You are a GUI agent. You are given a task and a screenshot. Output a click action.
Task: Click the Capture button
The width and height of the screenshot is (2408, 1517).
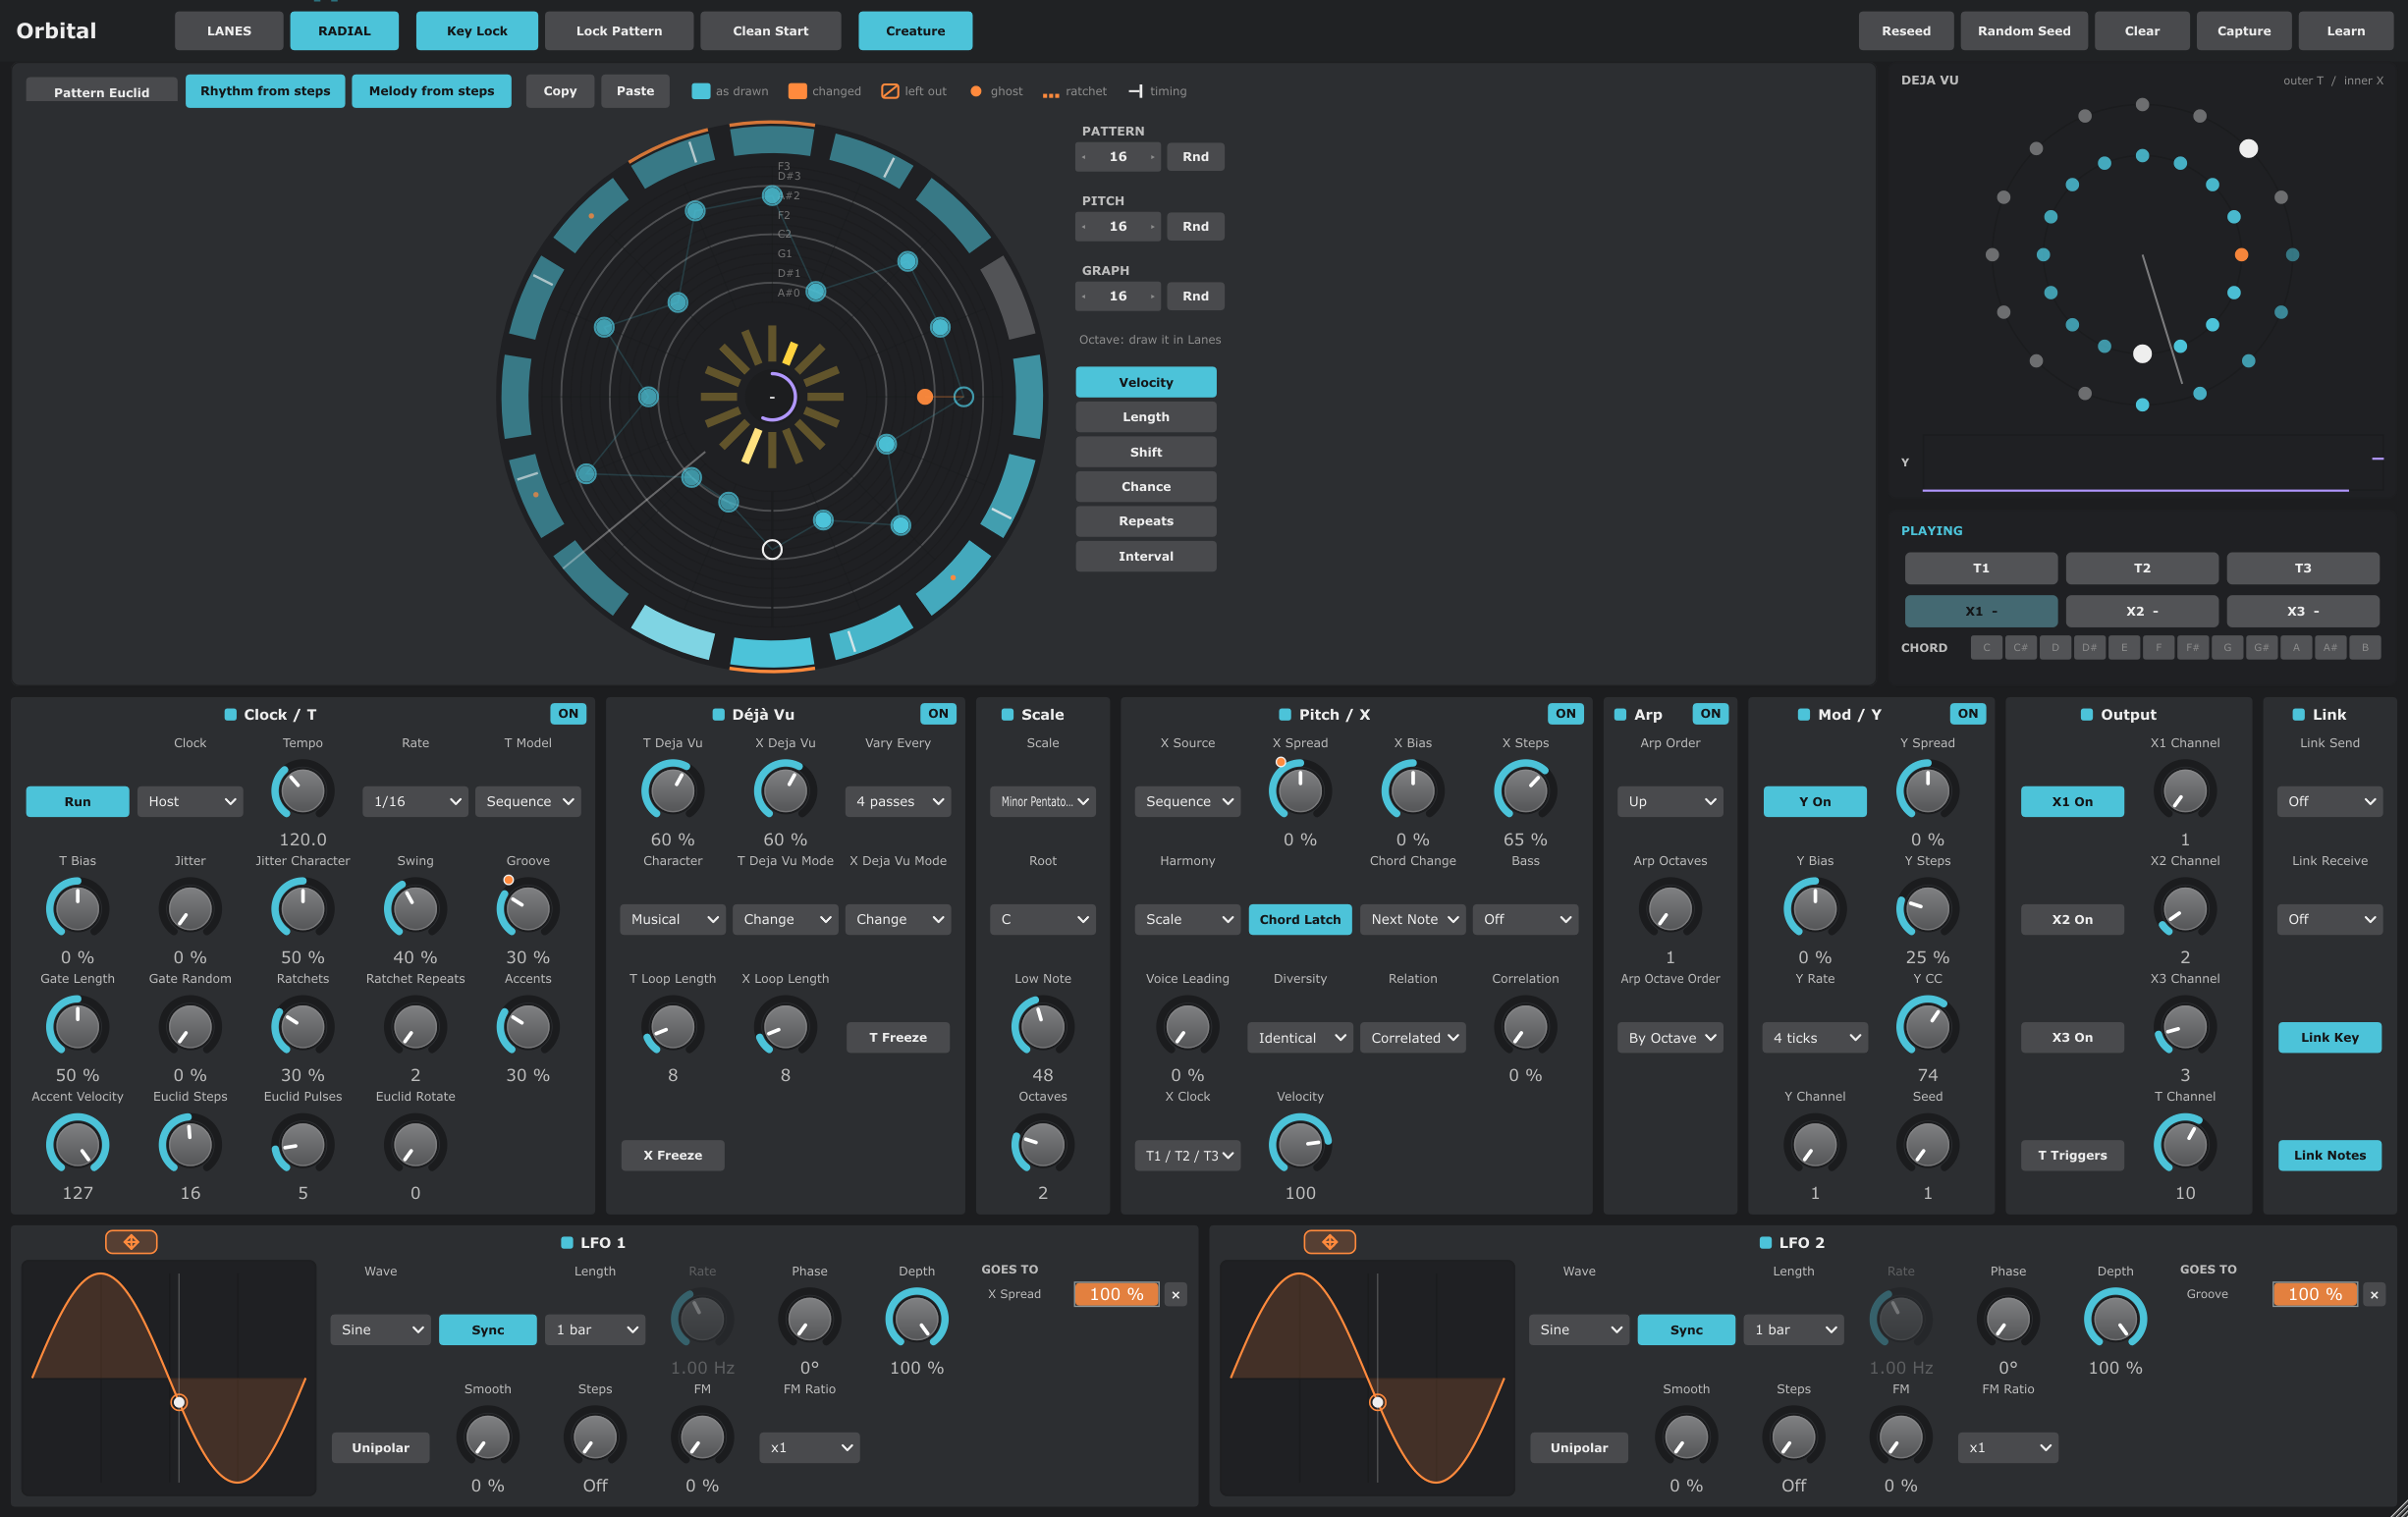2244,31
